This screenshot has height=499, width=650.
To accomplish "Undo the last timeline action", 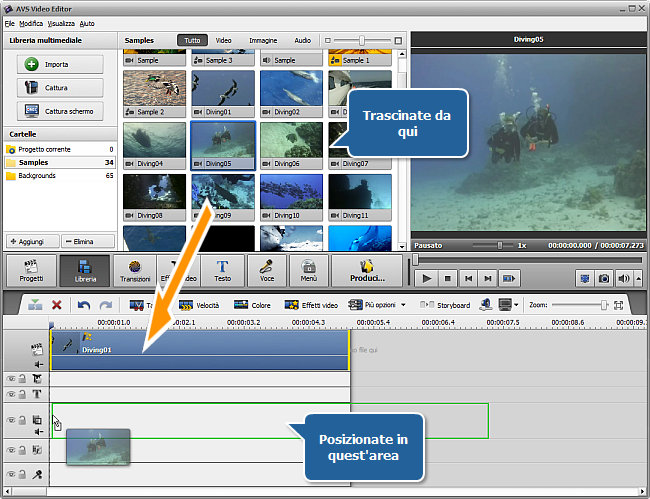I will tap(84, 305).
